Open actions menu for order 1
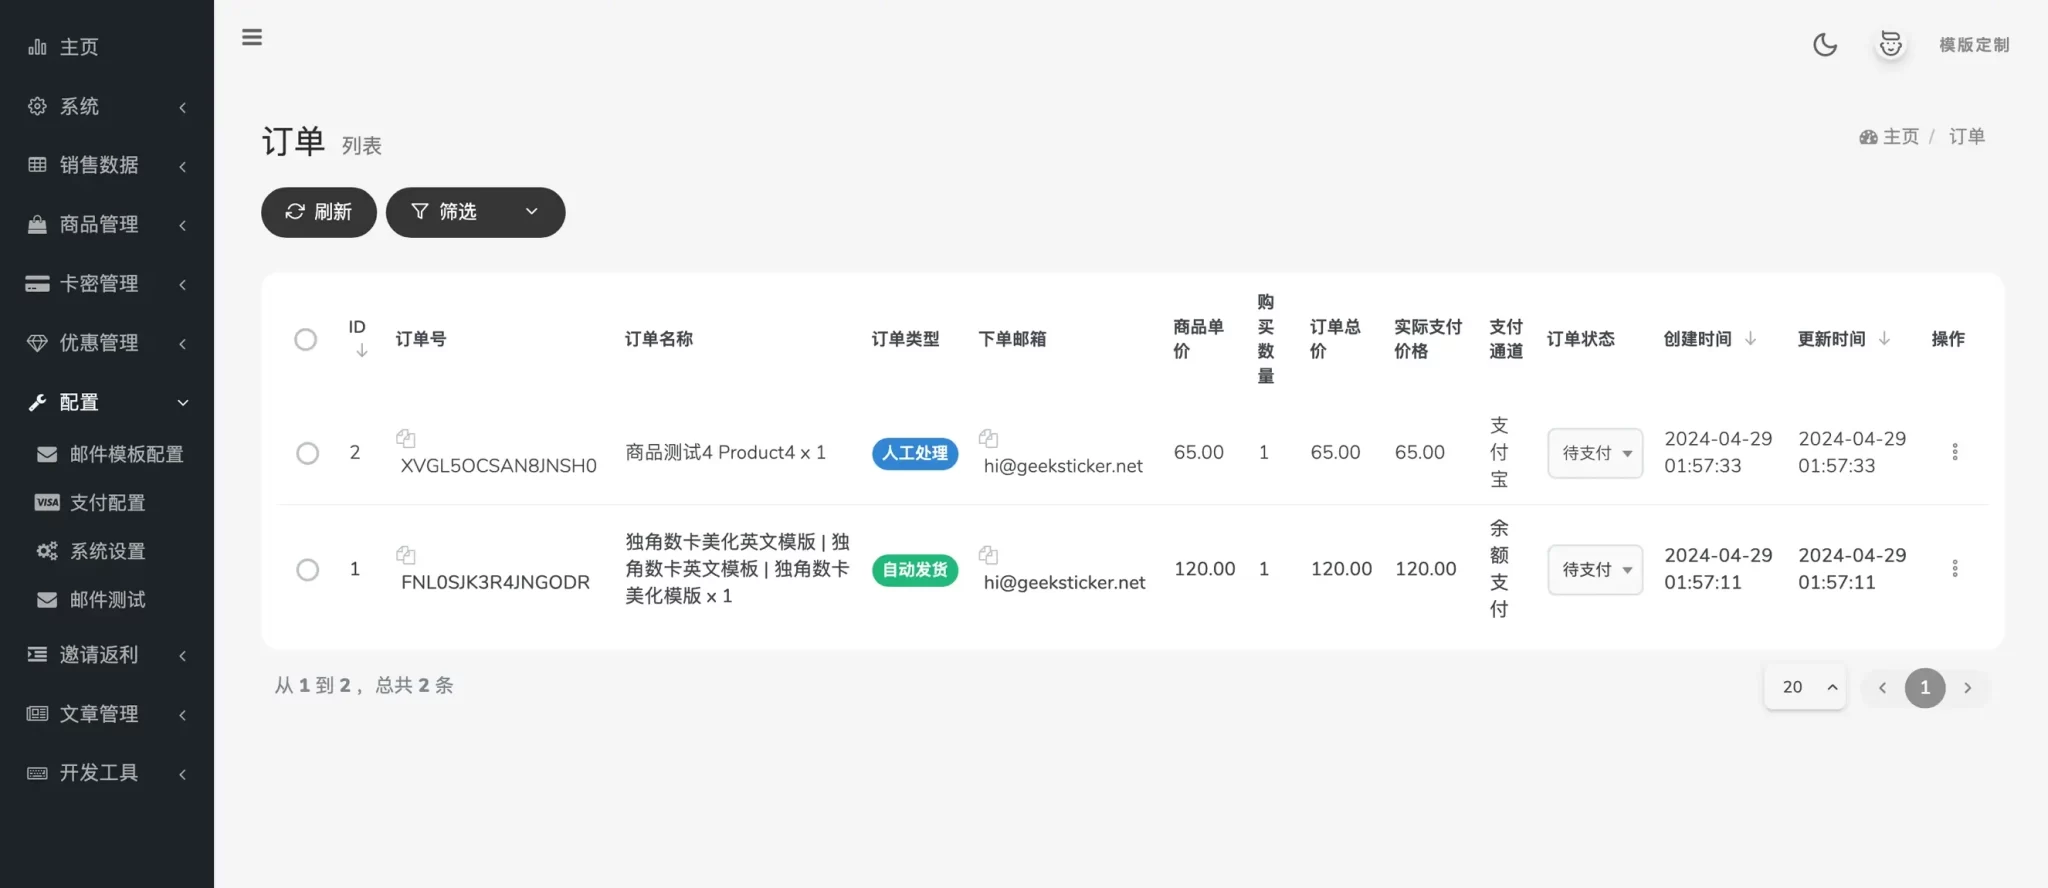 1954,569
